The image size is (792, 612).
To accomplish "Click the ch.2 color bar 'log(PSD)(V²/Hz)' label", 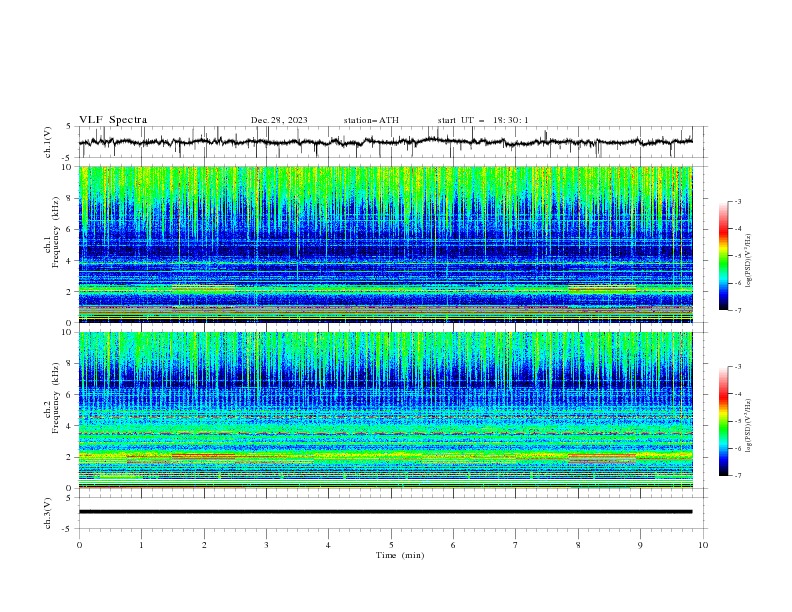I will pyautogui.click(x=749, y=426).
